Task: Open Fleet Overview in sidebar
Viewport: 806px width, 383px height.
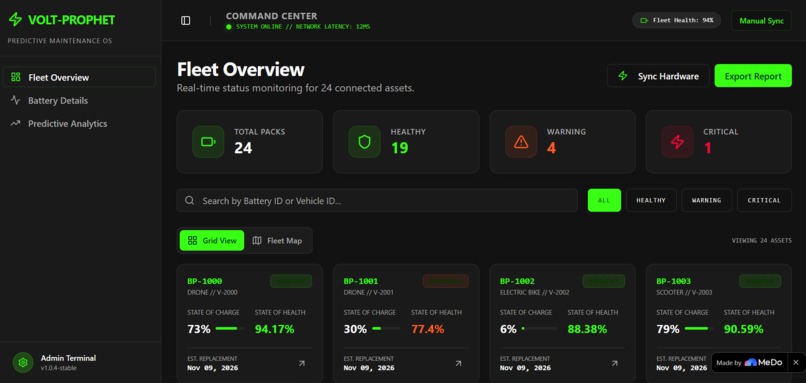Action: pos(79,77)
